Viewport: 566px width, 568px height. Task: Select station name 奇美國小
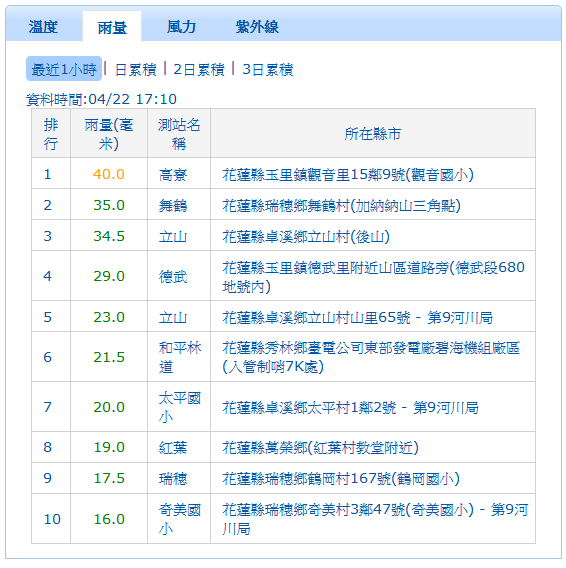(180, 519)
